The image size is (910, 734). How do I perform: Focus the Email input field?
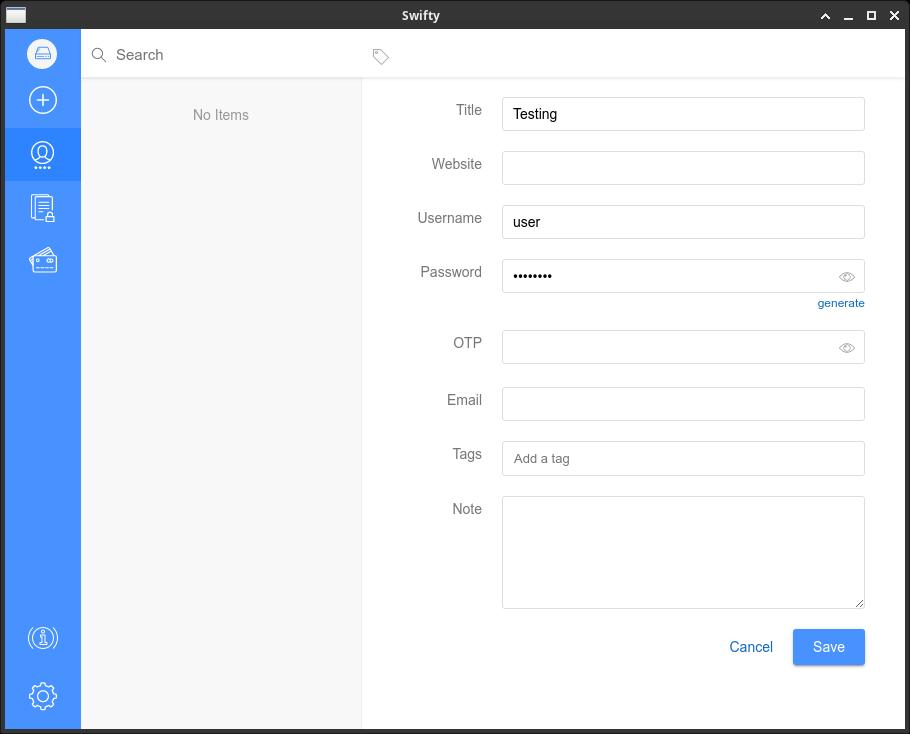click(683, 404)
